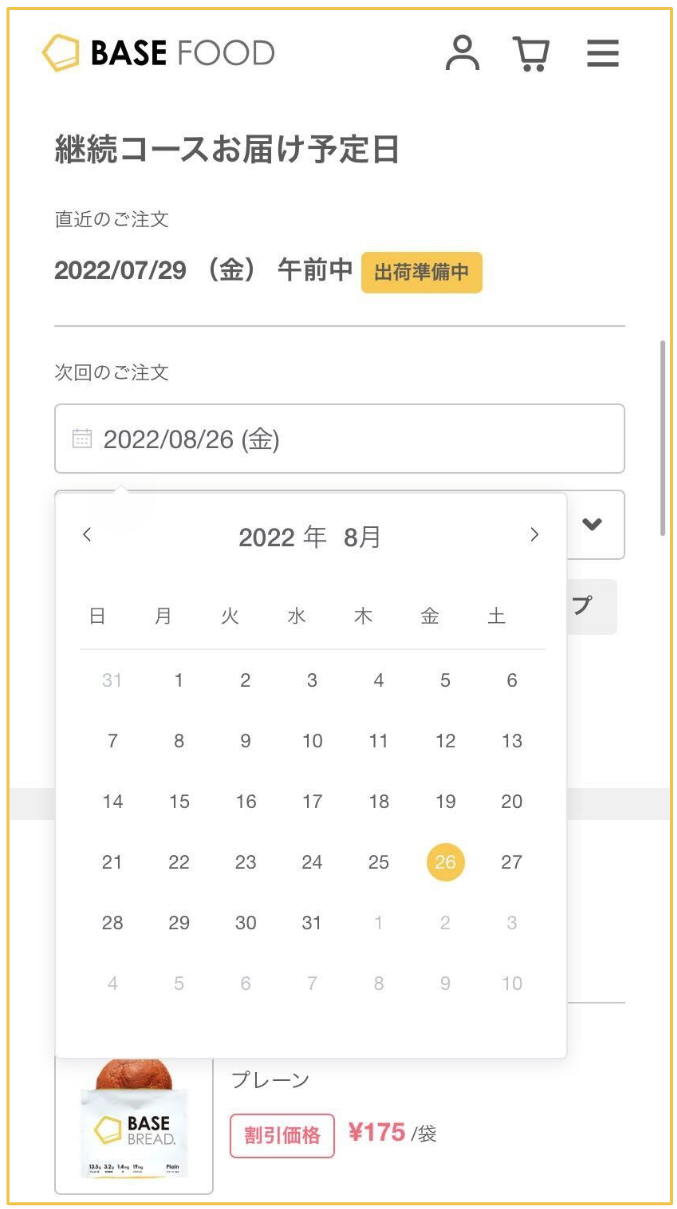Click the partially hidden プ button
Screen dimensions: 677x1209
click(592, 607)
